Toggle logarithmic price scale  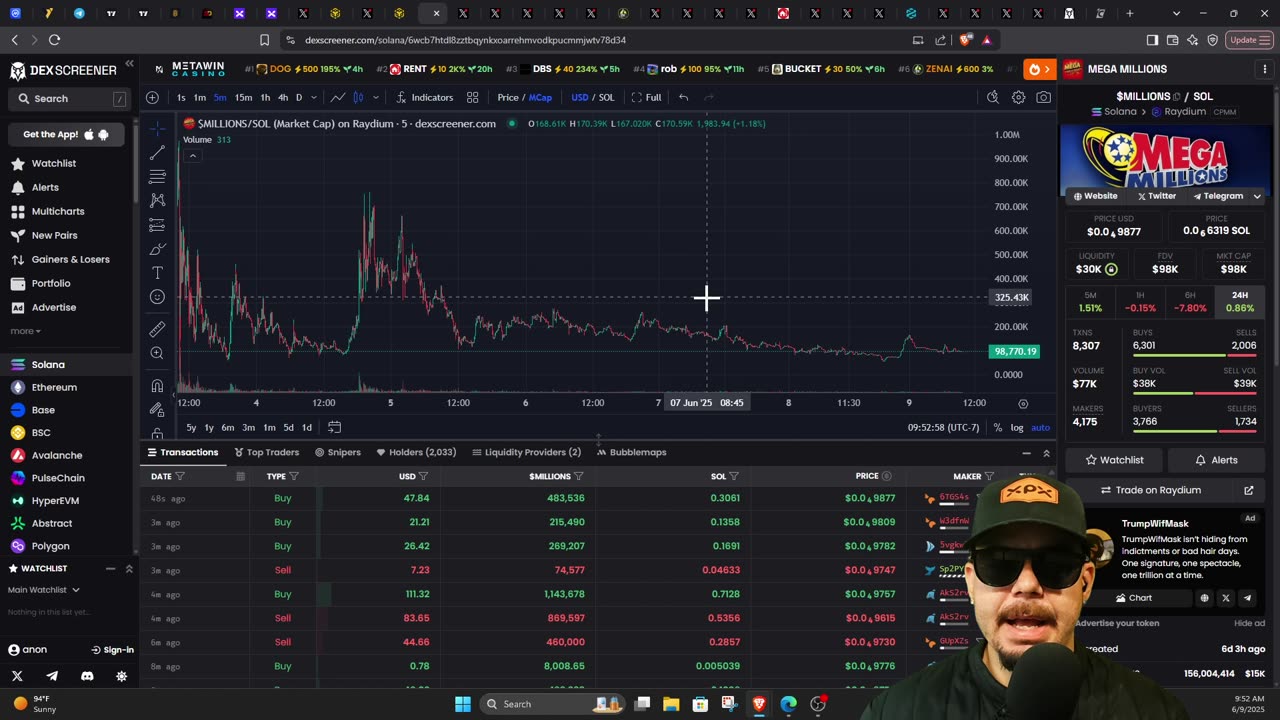[1017, 428]
